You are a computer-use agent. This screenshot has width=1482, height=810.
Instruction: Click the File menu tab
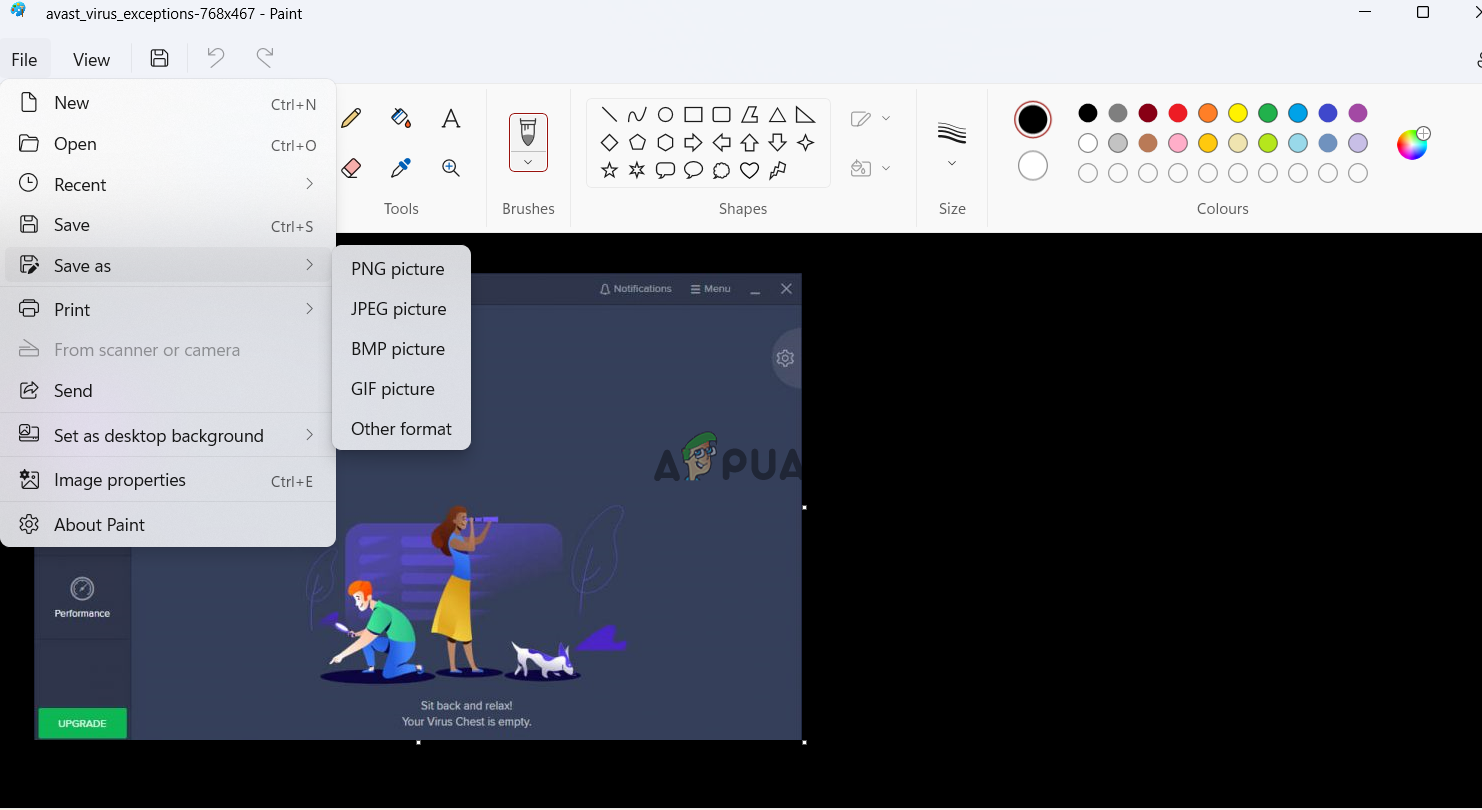tap(24, 60)
